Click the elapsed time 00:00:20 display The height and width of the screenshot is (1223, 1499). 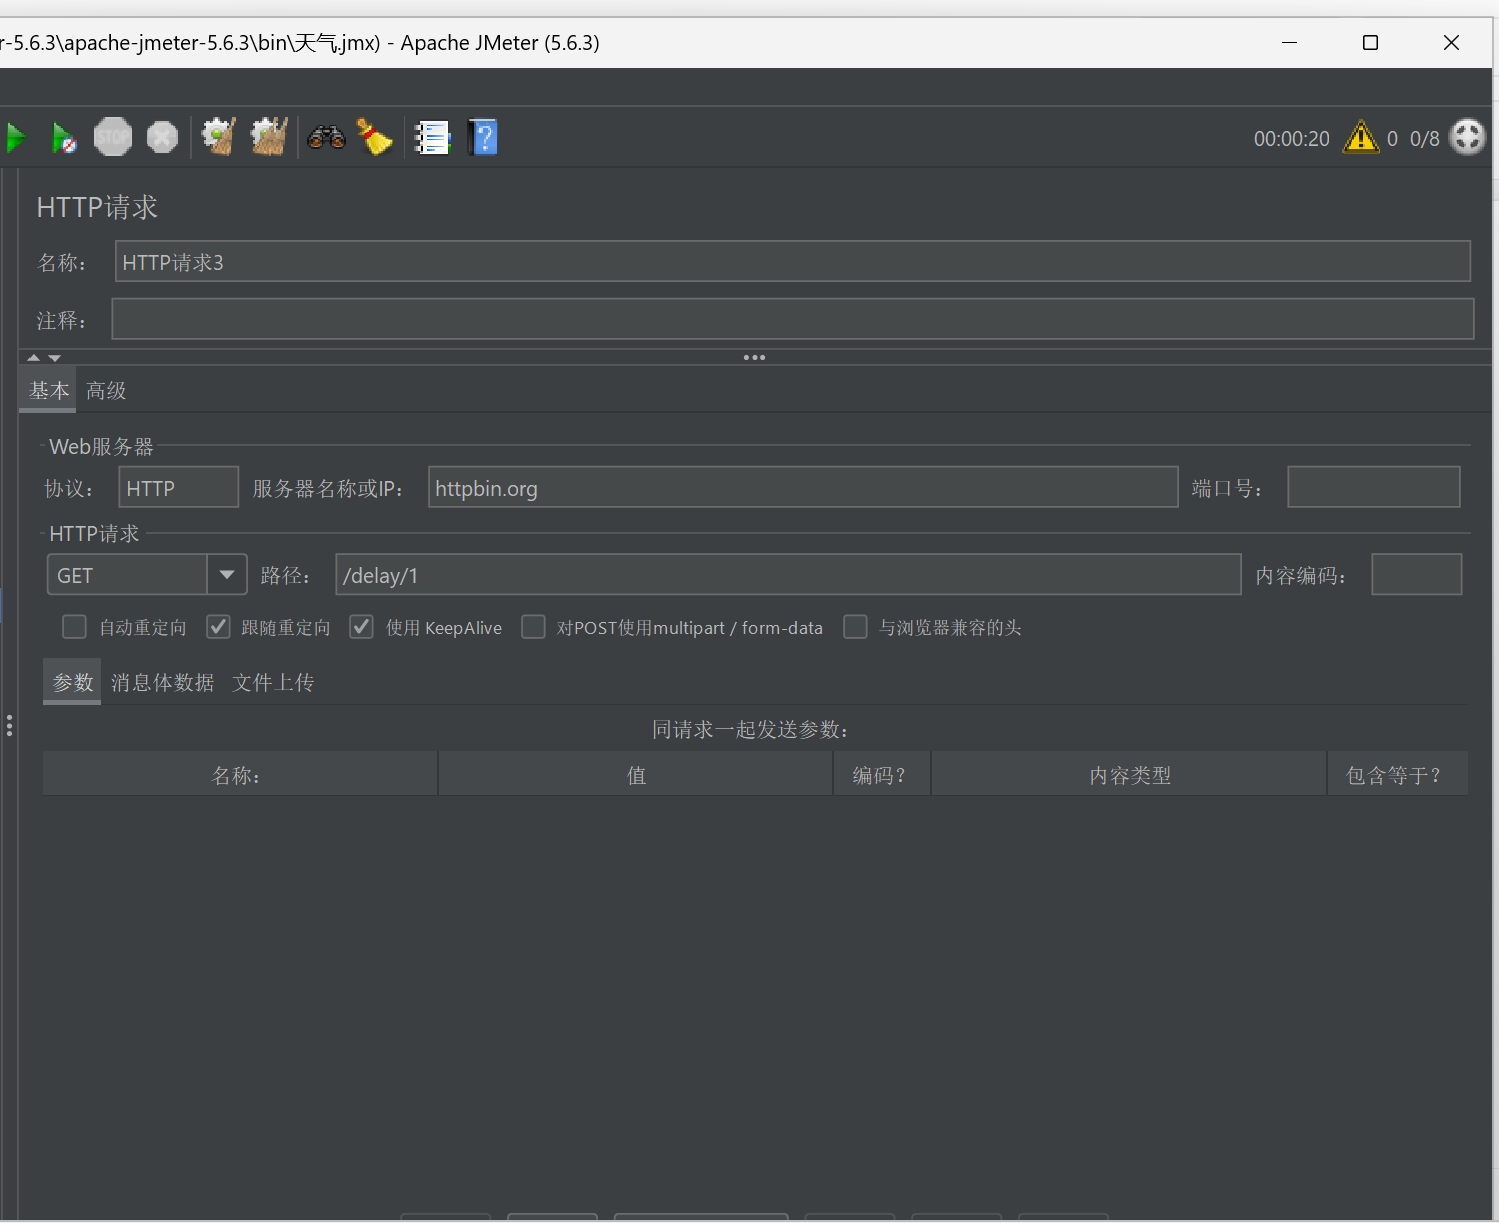coord(1292,139)
